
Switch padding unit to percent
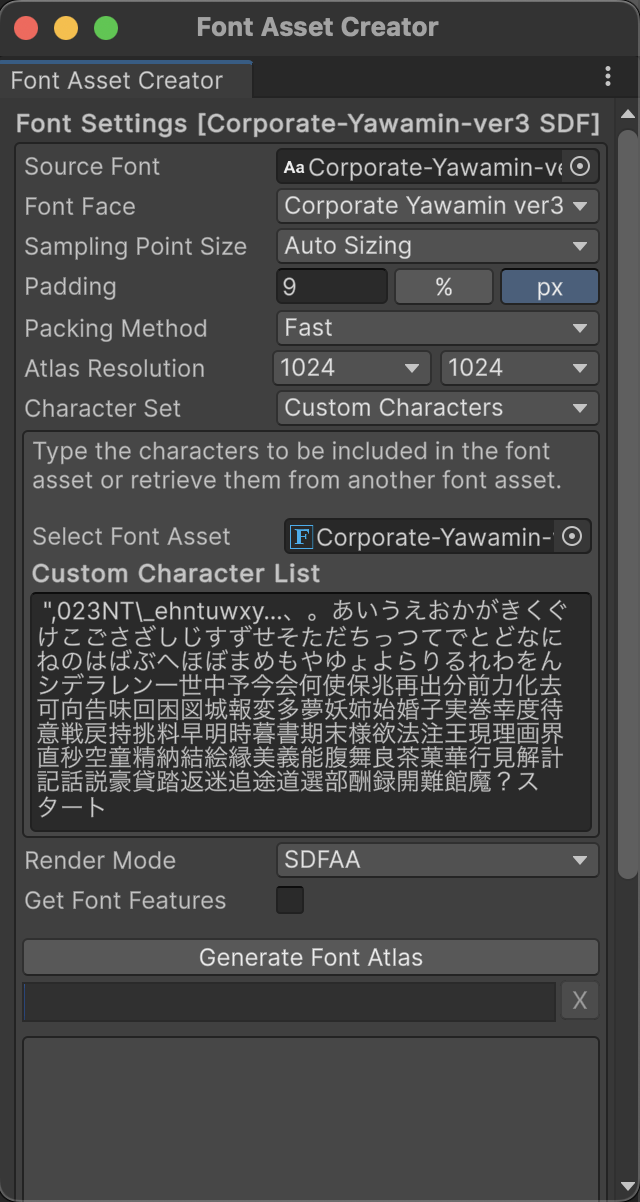[x=444, y=287]
